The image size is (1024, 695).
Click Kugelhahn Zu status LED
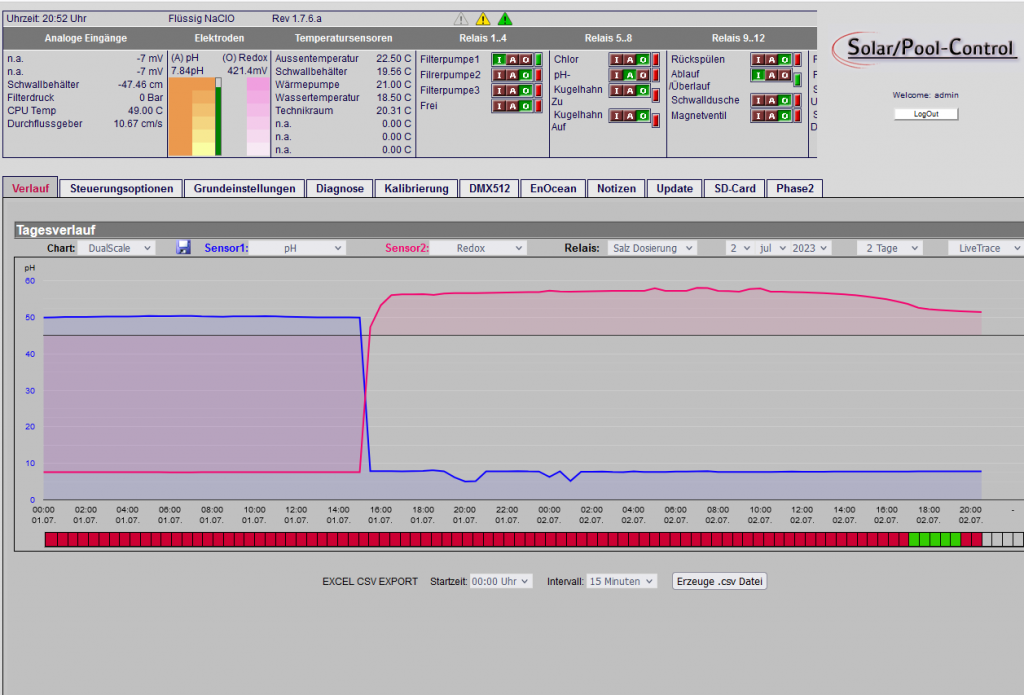point(656,95)
